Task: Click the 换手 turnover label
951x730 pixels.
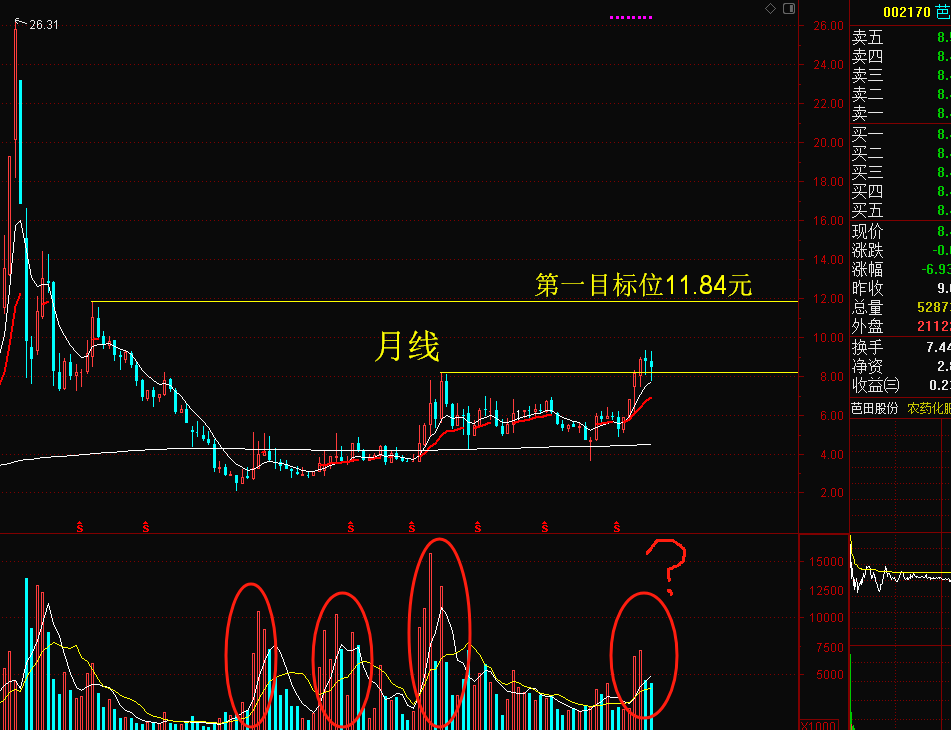Action: (867, 347)
